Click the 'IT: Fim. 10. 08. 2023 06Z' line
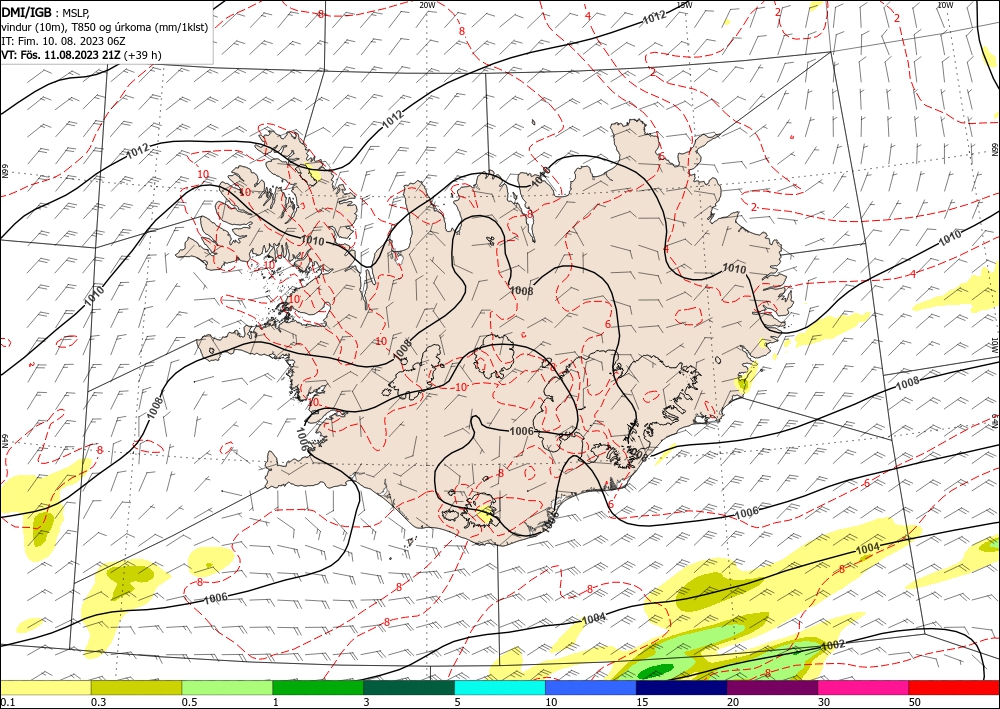1000x709 pixels. pyautogui.click(x=60, y=41)
